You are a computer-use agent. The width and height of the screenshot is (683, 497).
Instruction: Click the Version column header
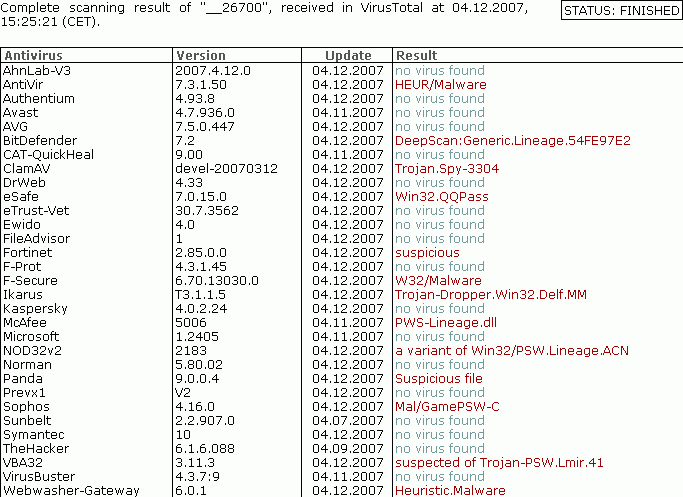(x=201, y=56)
